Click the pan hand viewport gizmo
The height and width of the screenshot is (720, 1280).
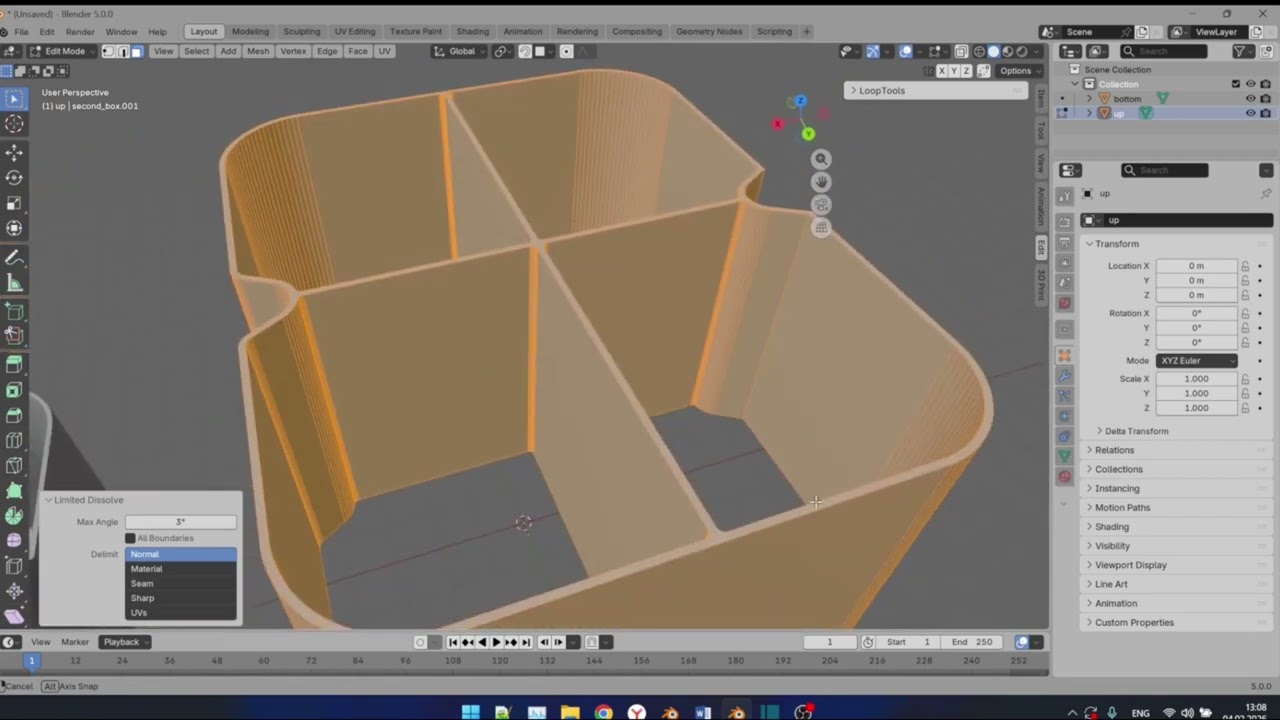[821, 182]
